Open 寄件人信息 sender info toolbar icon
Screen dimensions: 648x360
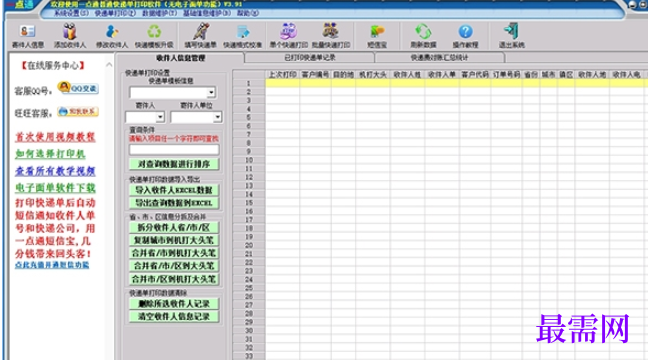(x=28, y=36)
